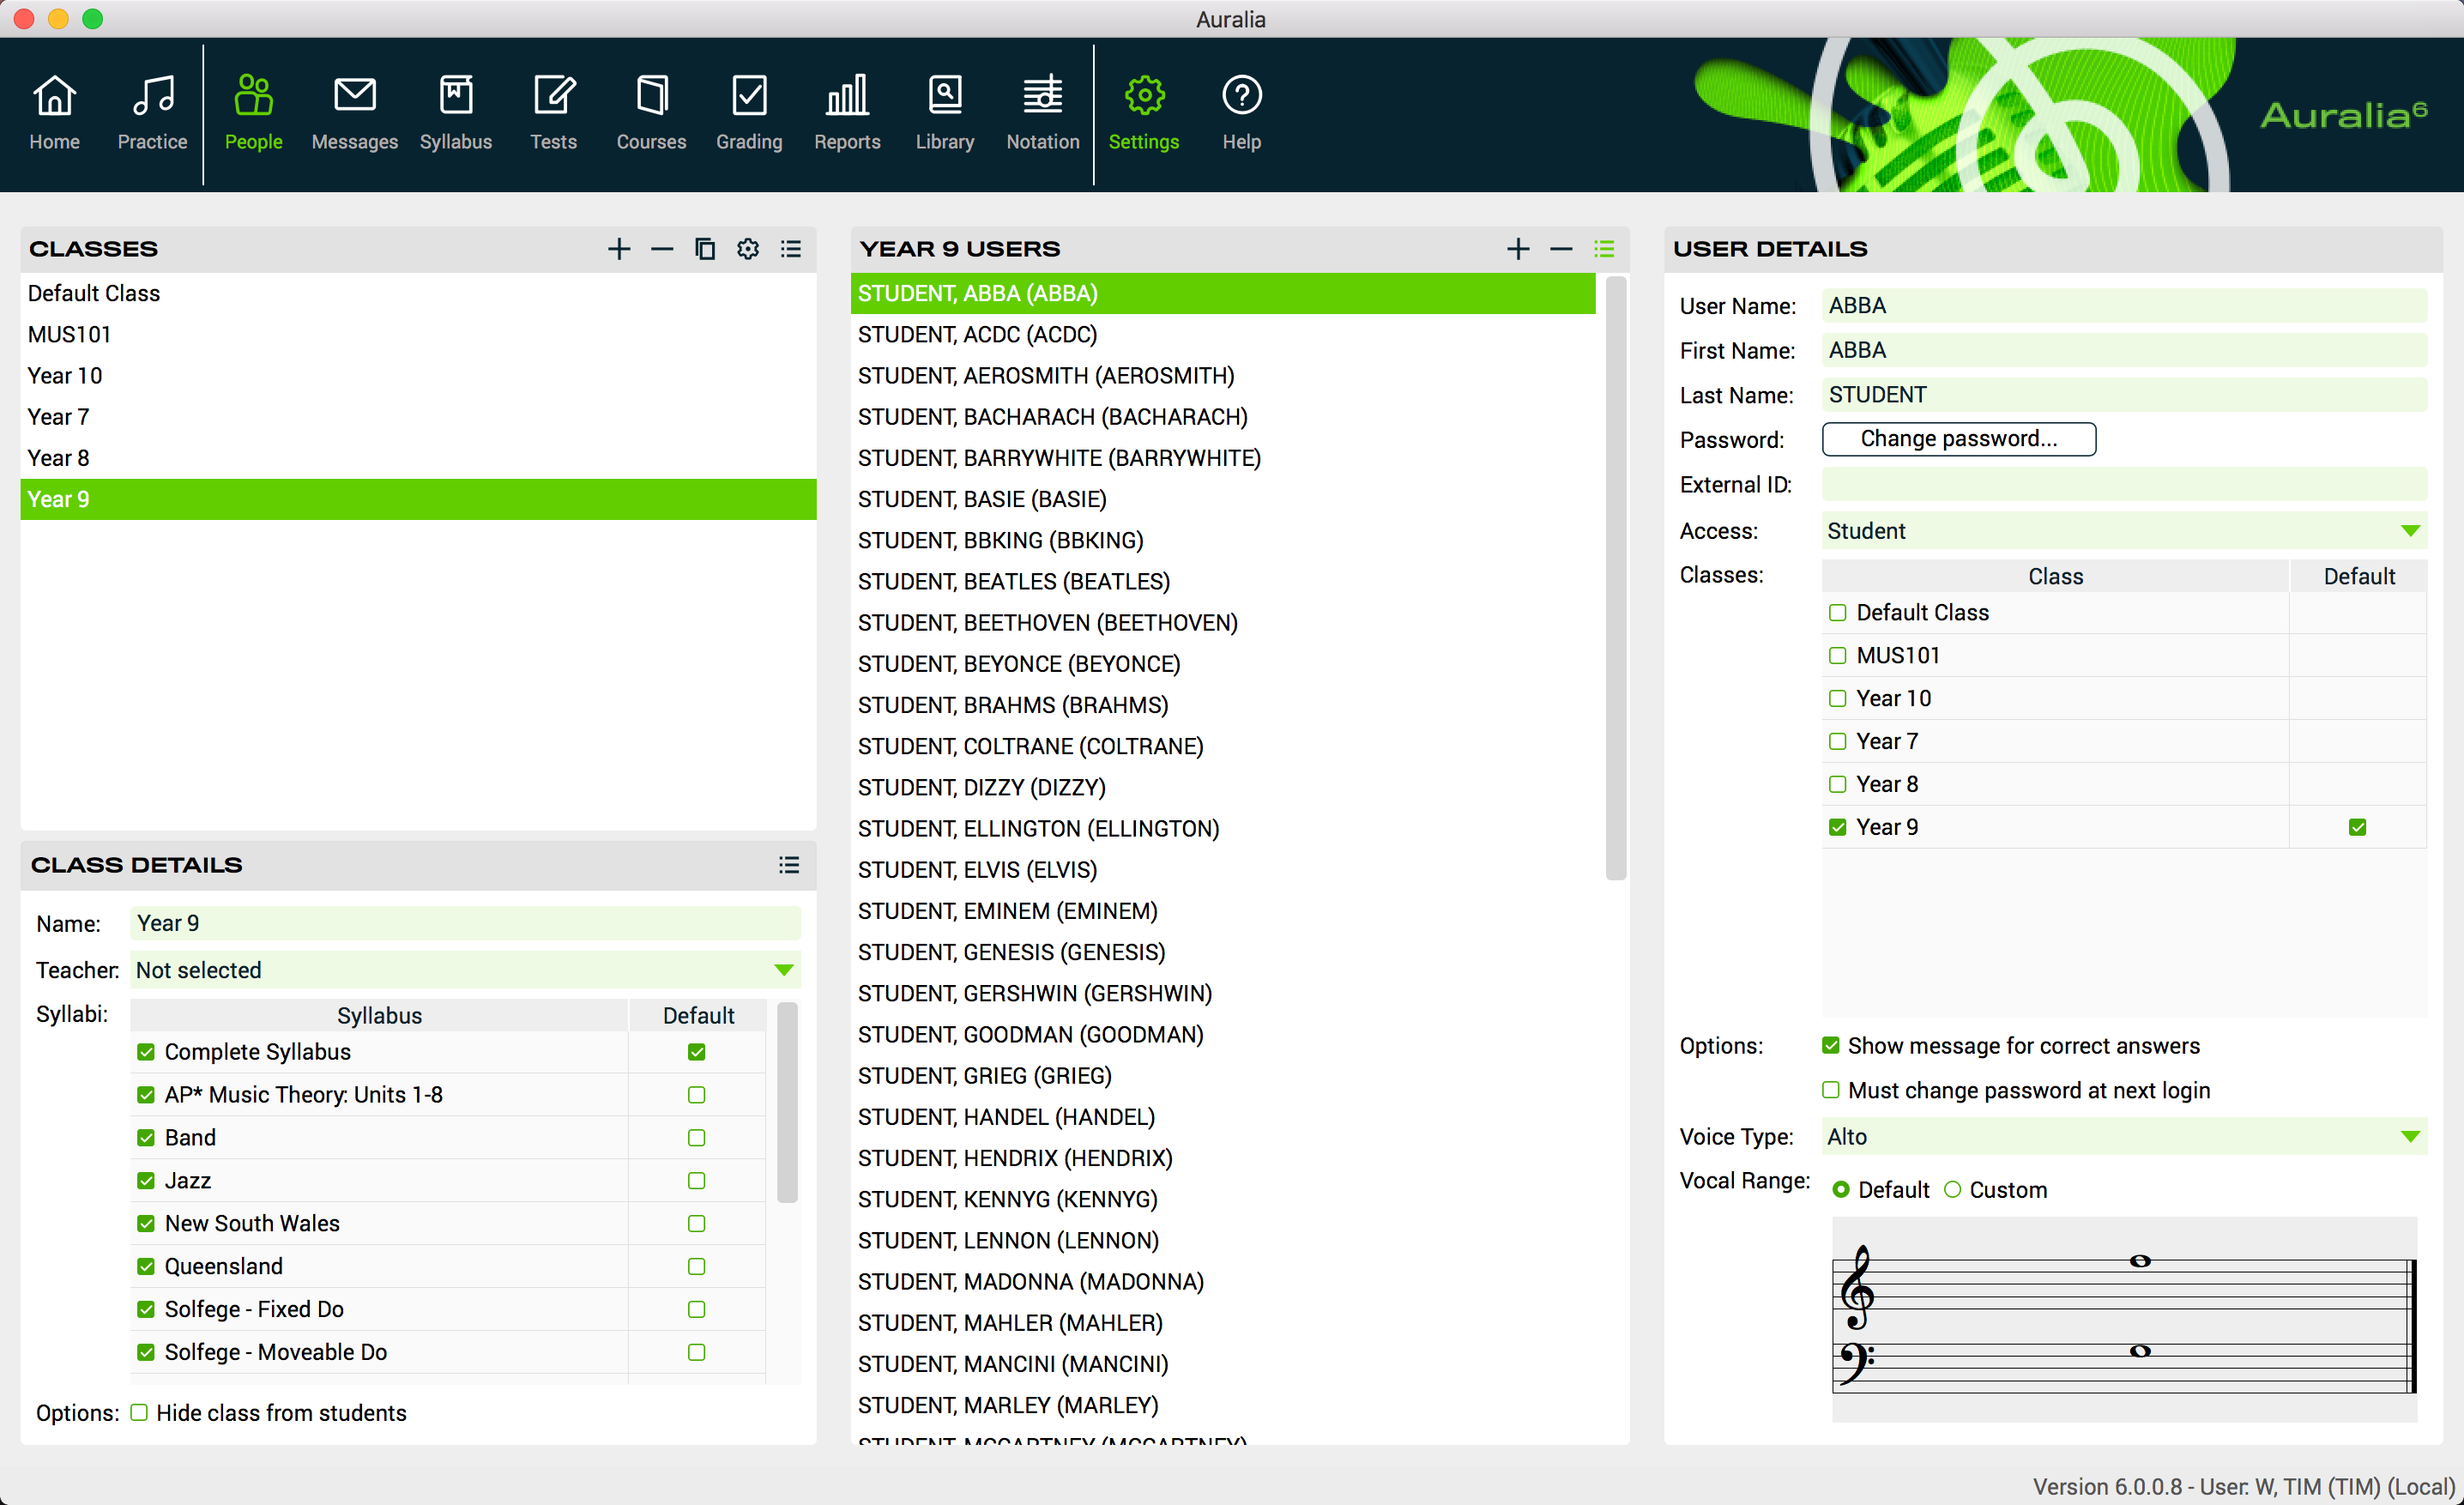Open class settings gear icon
This screenshot has width=2464, height=1505.
(x=748, y=249)
